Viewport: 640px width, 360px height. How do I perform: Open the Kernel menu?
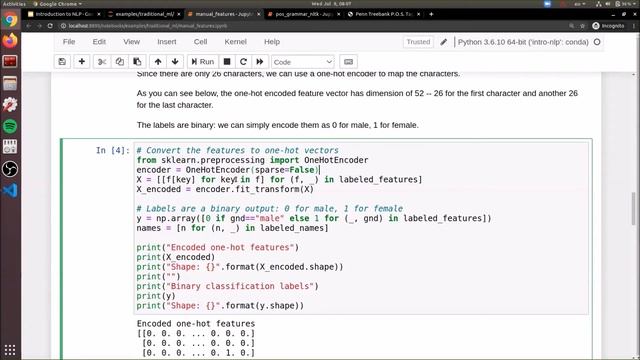pyautogui.click(x=236, y=42)
